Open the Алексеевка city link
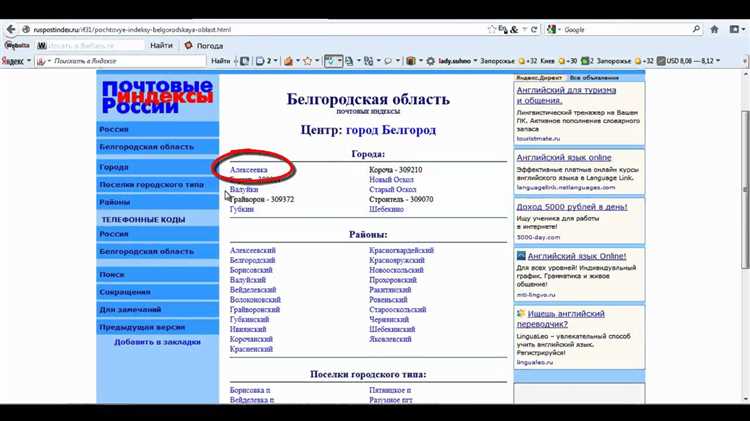Viewport: 750px width, 421px height. coord(249,170)
